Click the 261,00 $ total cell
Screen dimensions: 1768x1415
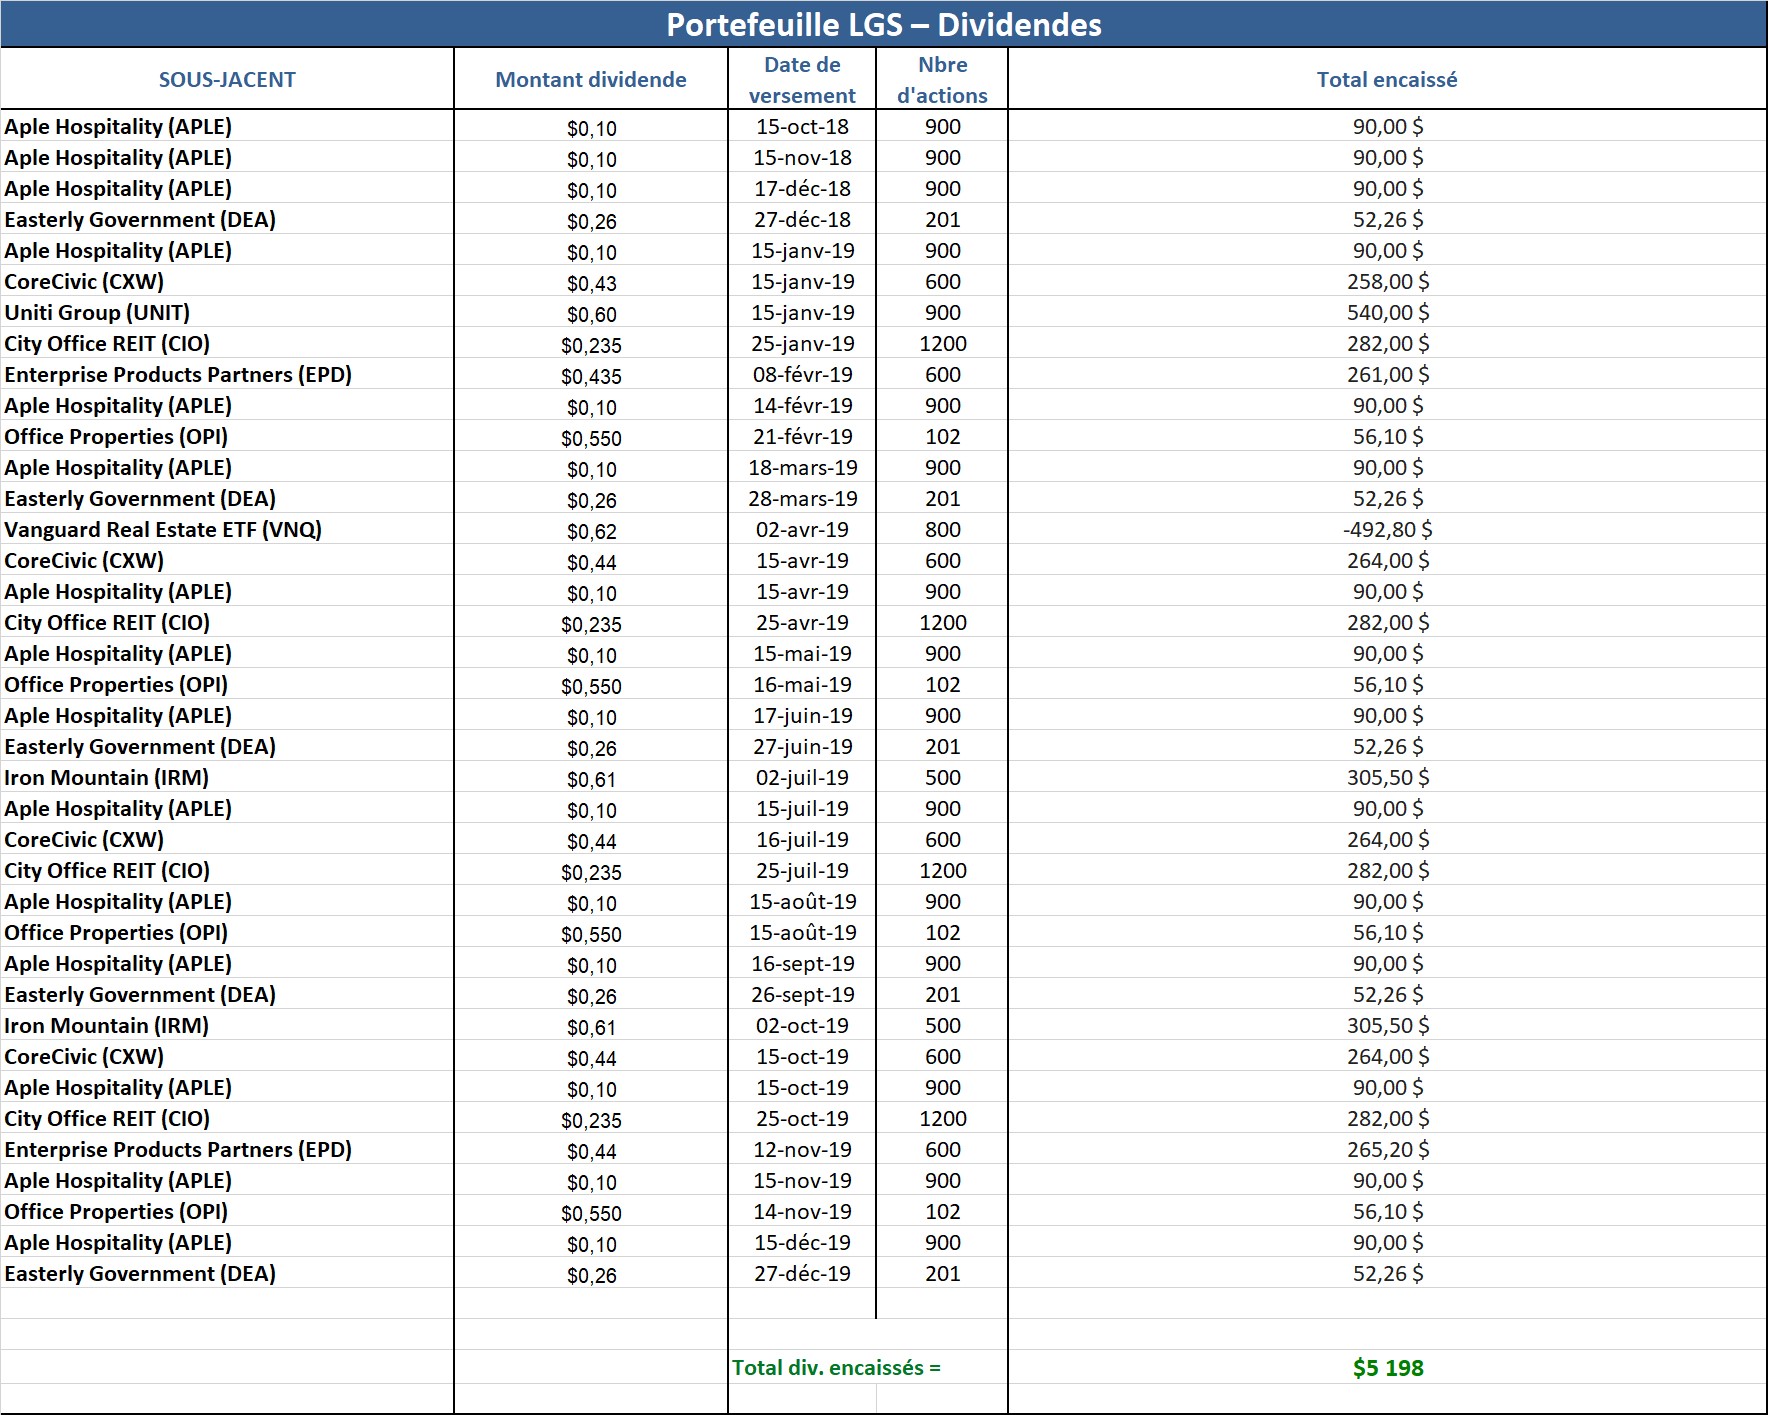(1388, 375)
